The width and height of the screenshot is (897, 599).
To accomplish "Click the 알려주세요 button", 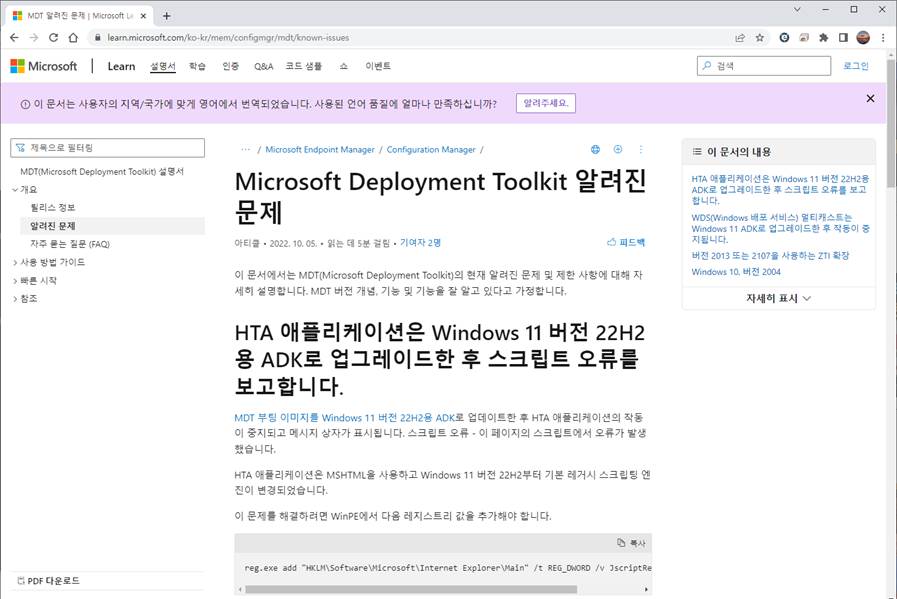I will pyautogui.click(x=546, y=103).
